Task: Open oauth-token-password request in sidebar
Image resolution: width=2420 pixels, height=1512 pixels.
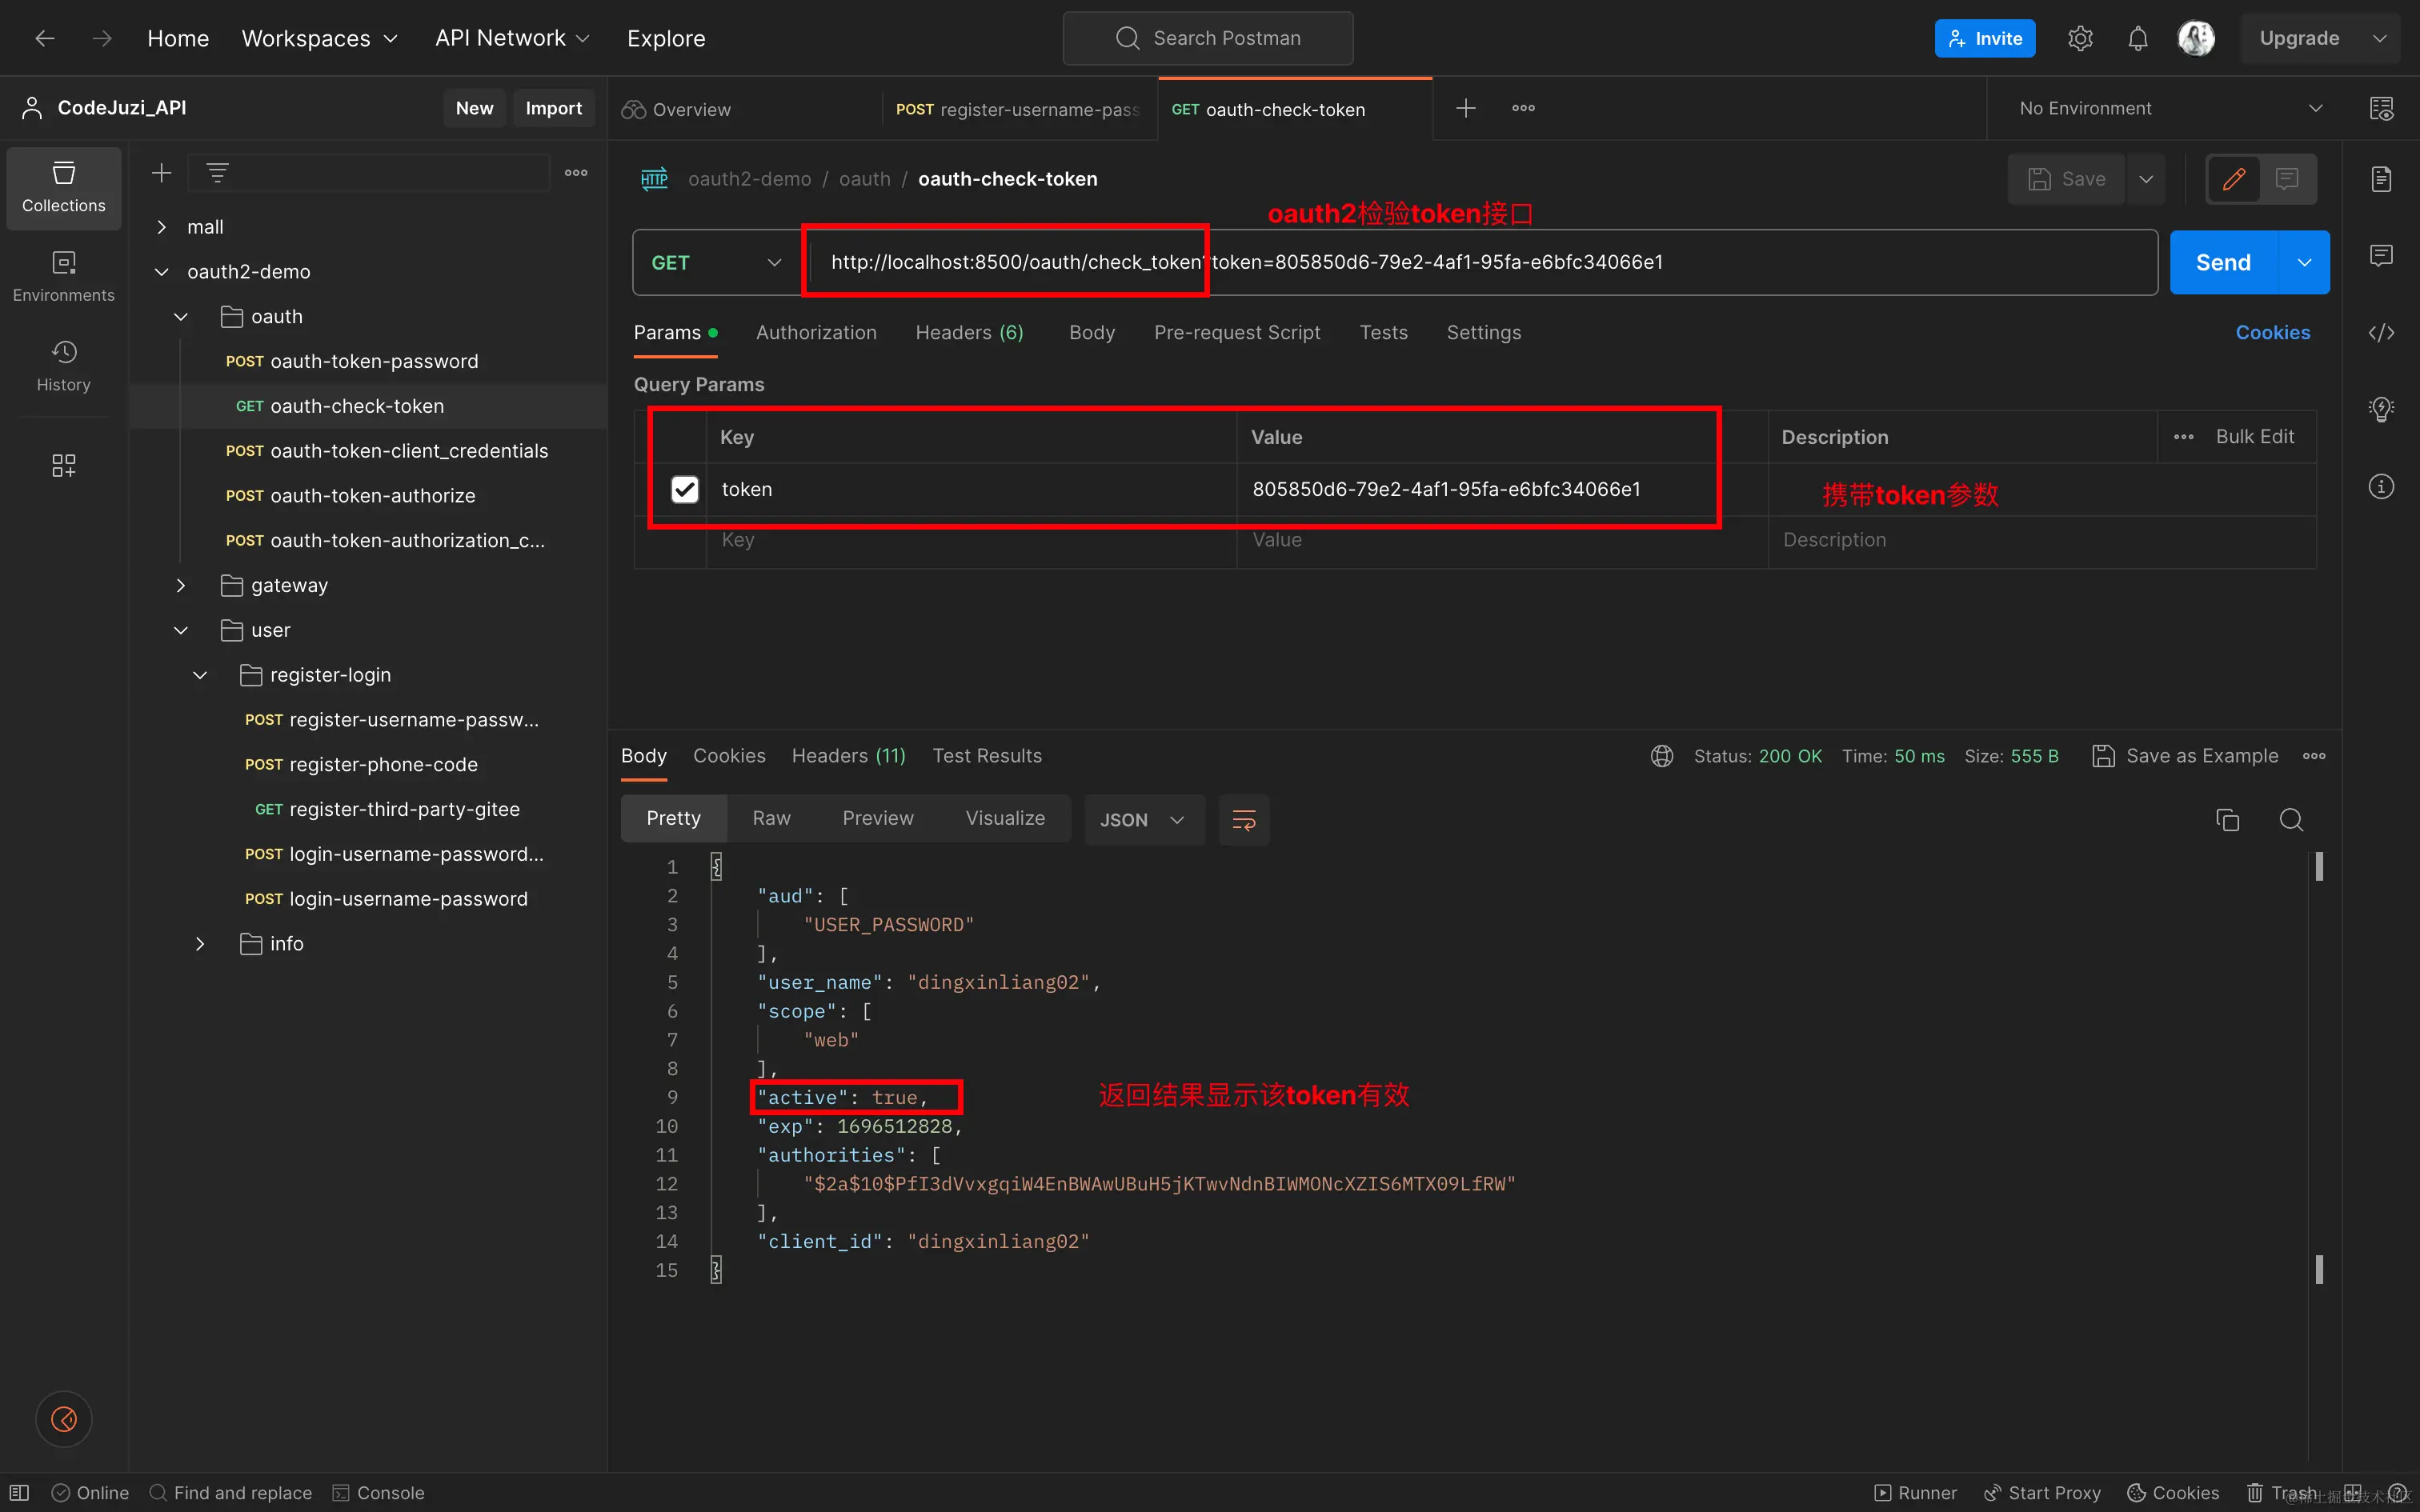Action: click(373, 361)
